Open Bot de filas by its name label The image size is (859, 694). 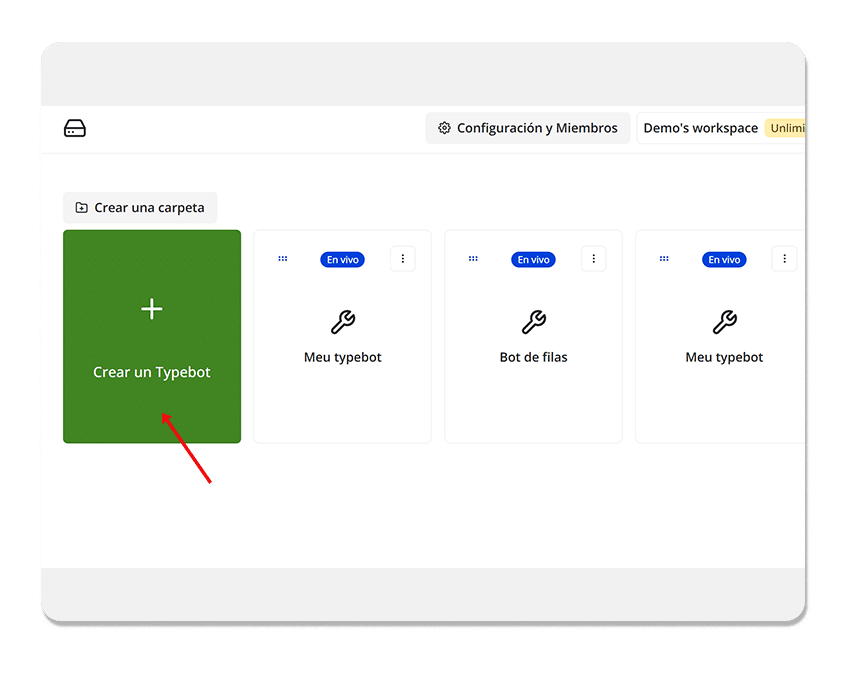(533, 357)
